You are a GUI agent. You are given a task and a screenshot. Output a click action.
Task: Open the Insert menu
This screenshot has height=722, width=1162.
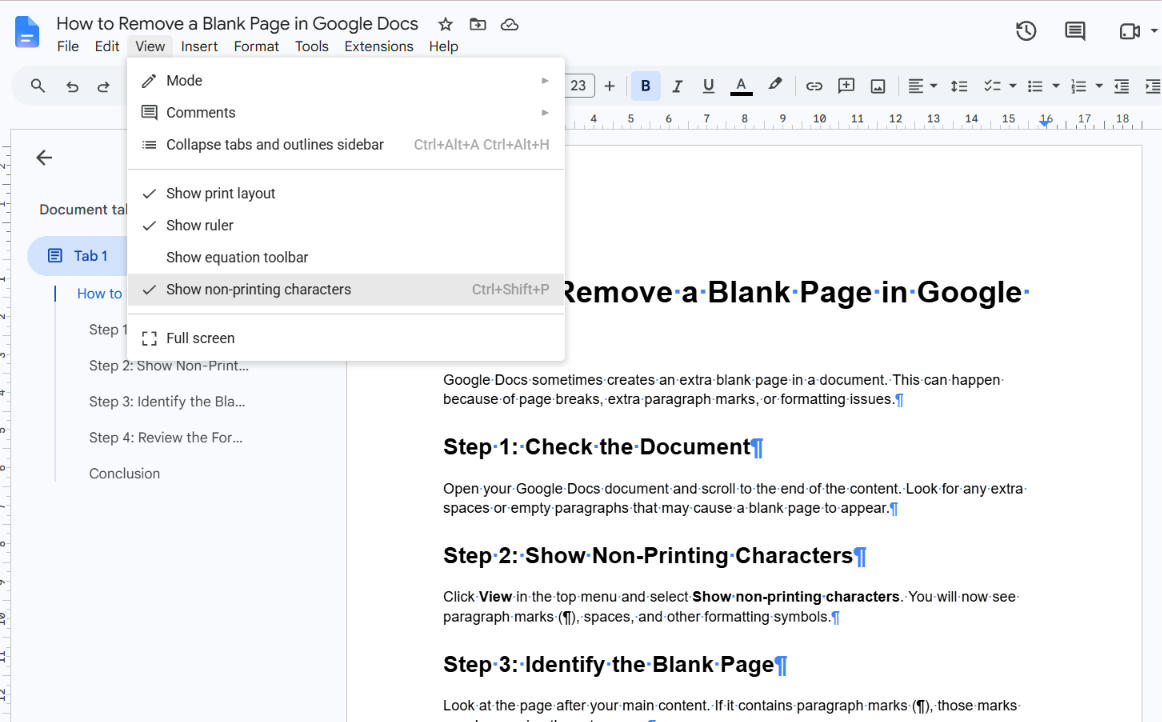[x=199, y=46]
